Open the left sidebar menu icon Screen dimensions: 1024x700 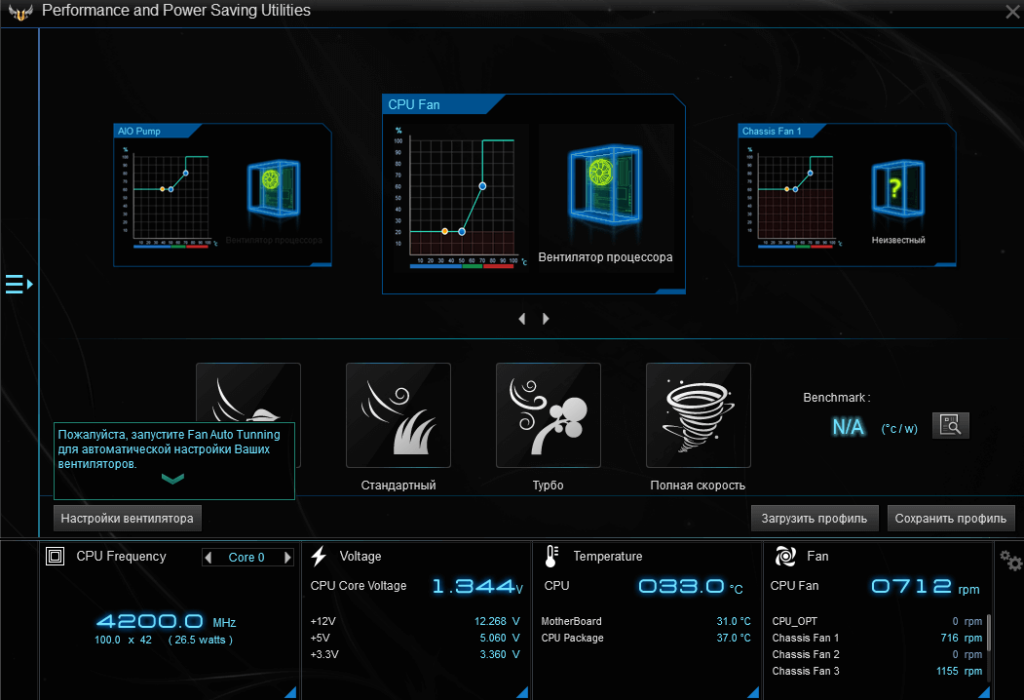[18, 285]
